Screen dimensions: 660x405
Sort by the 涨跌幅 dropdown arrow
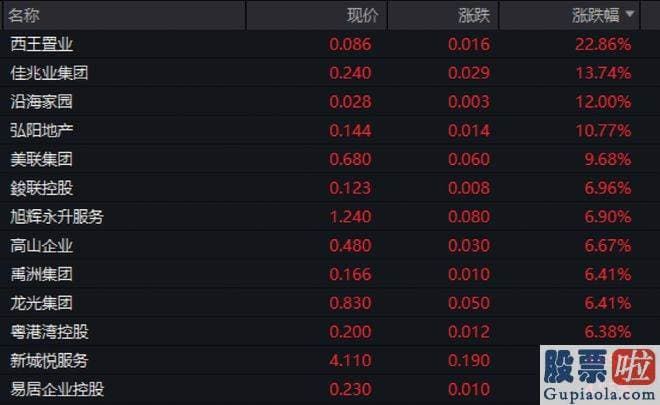pos(630,14)
